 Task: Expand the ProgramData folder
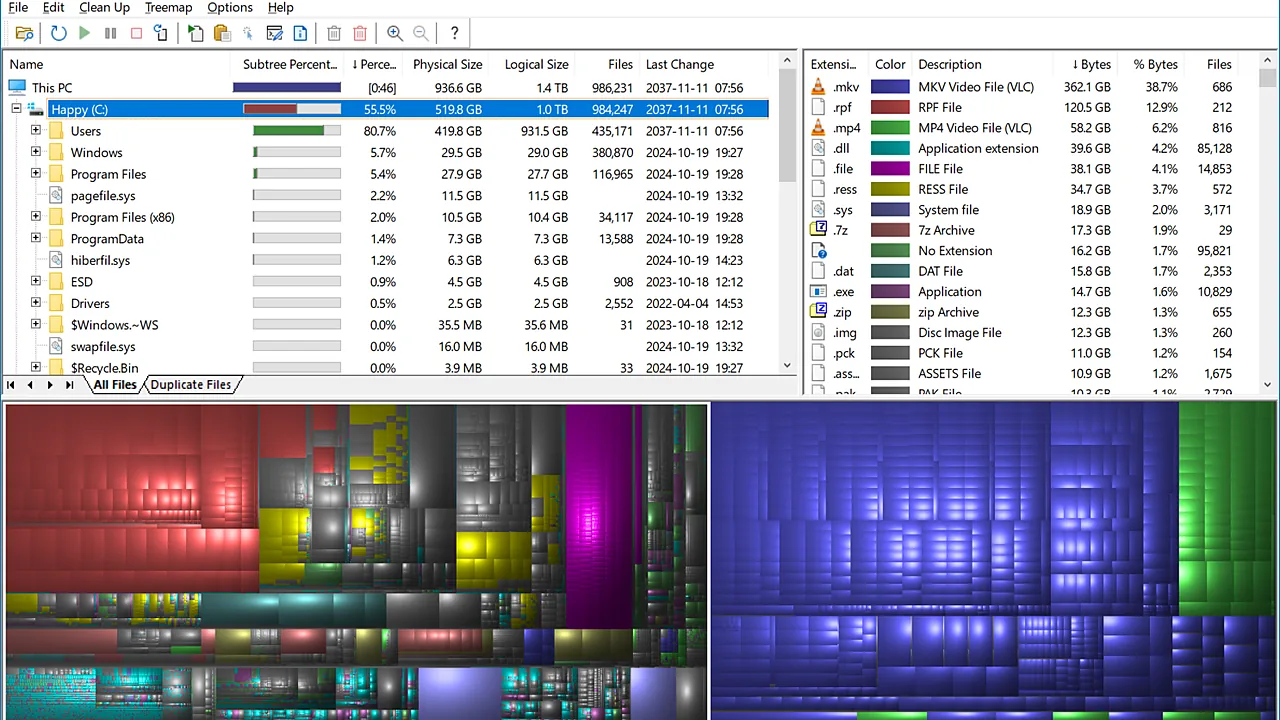[36, 238]
